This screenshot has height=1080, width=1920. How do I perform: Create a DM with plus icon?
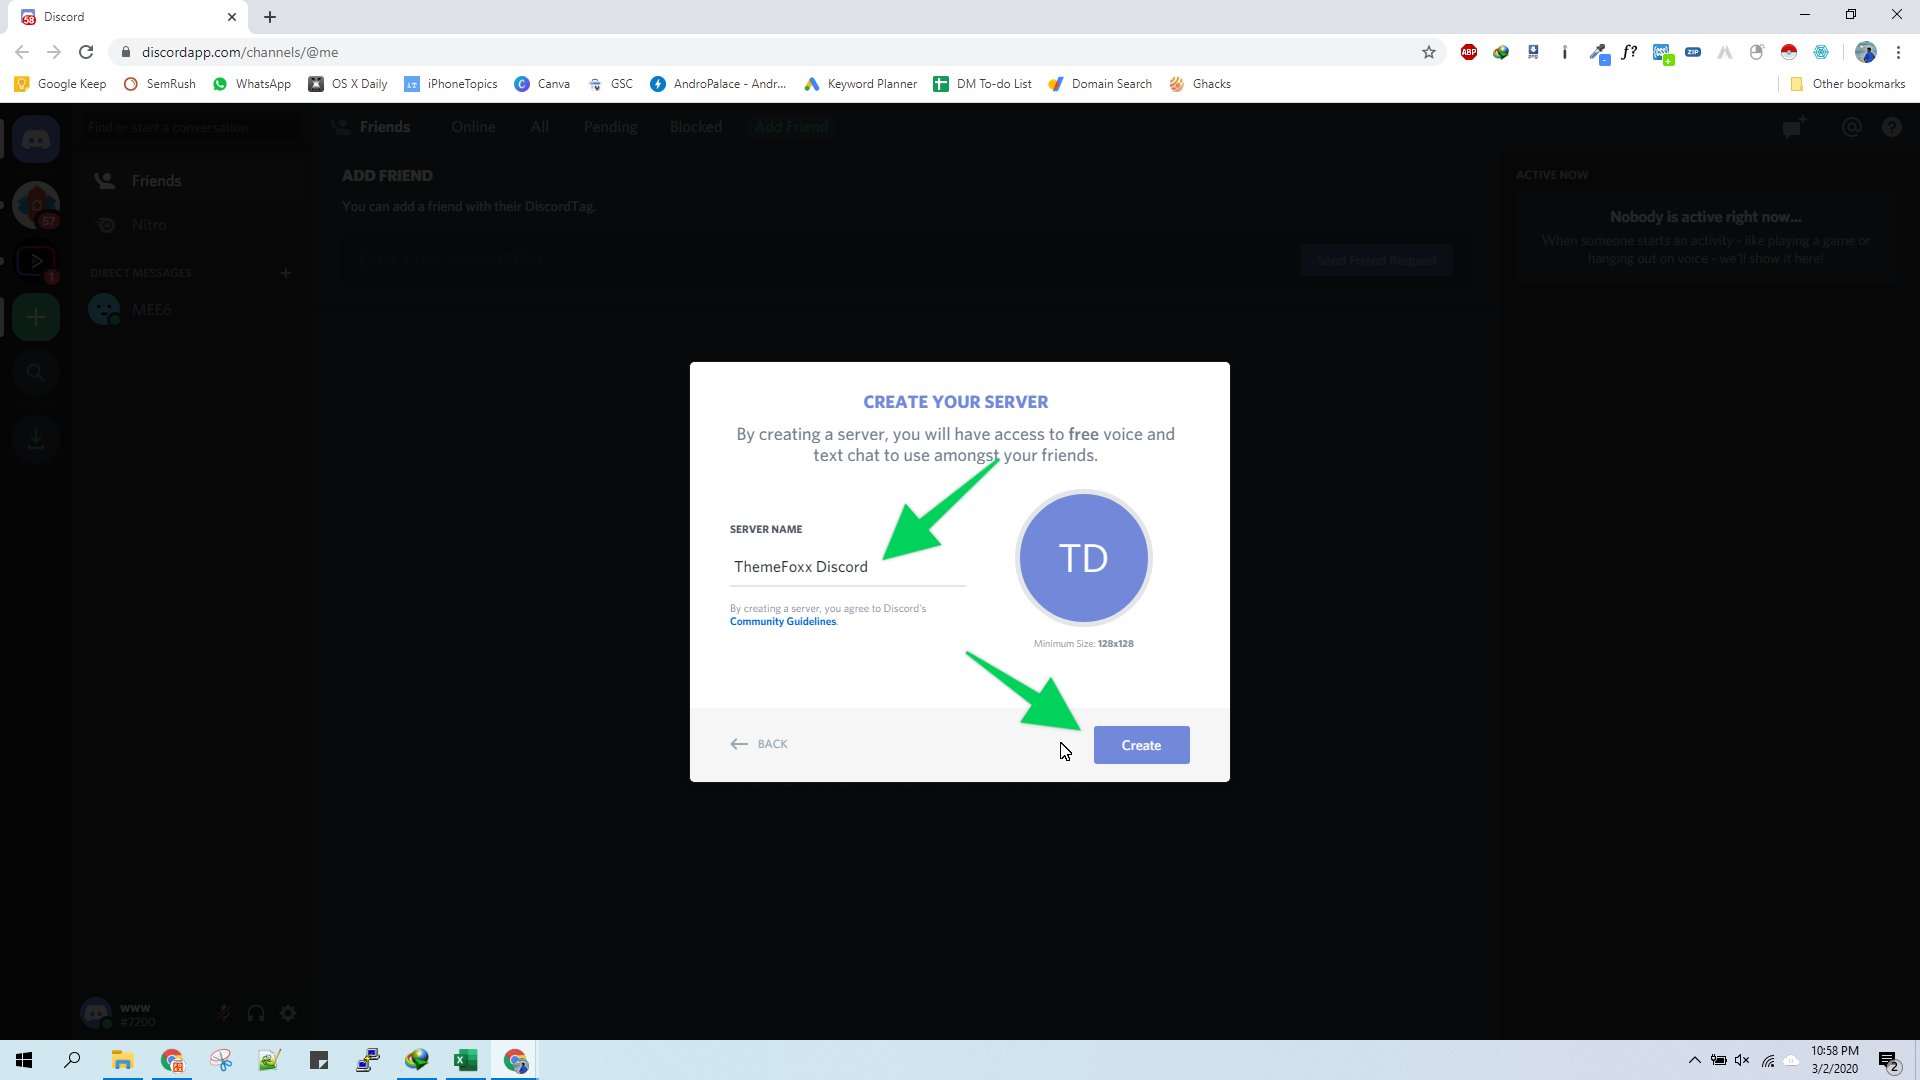pos(286,273)
